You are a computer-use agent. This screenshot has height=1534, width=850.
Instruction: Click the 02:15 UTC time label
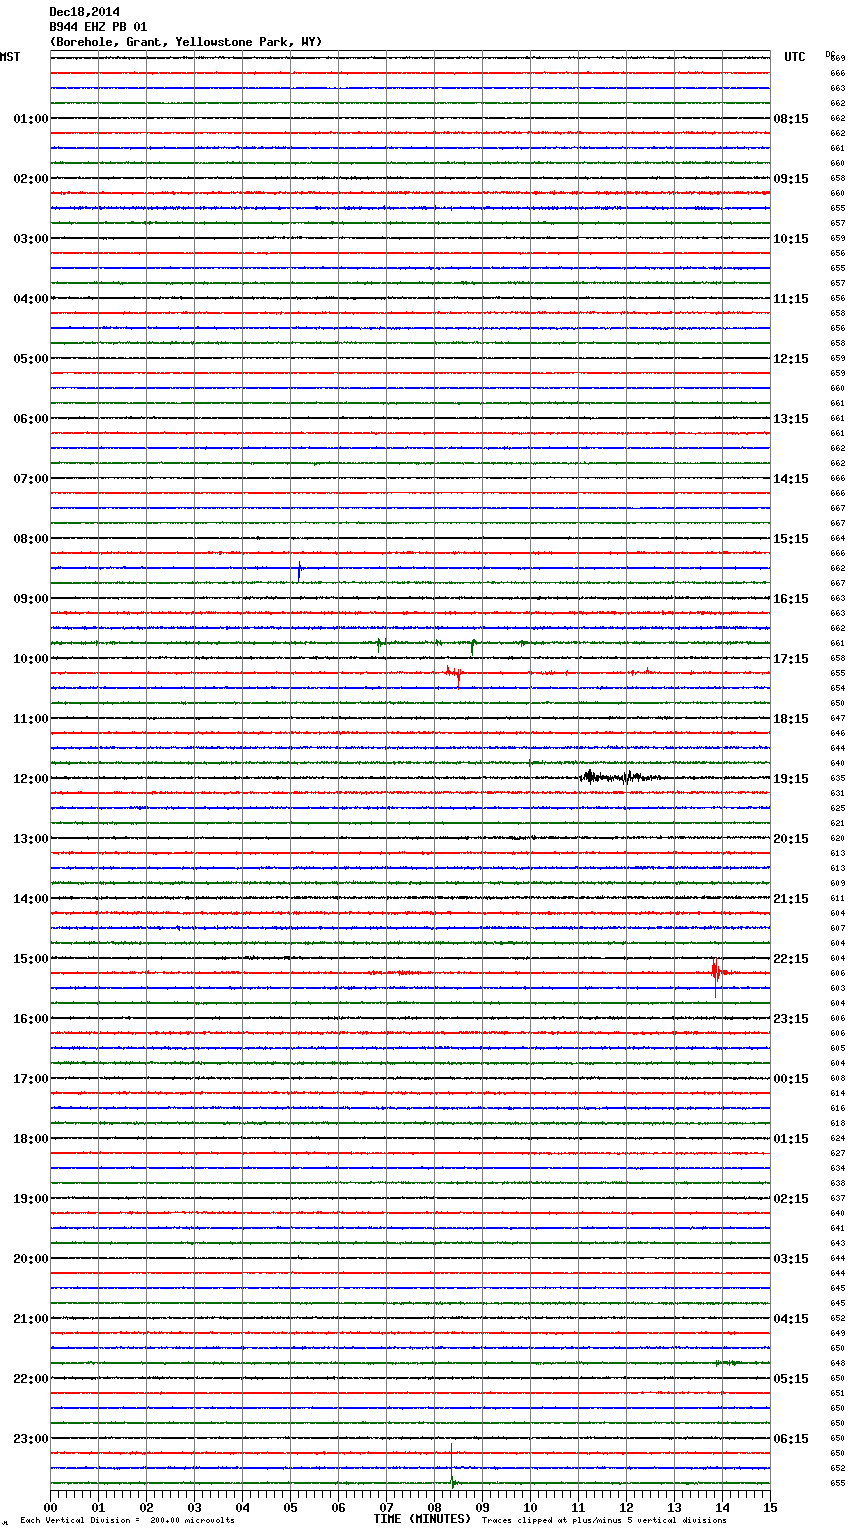click(x=791, y=1199)
